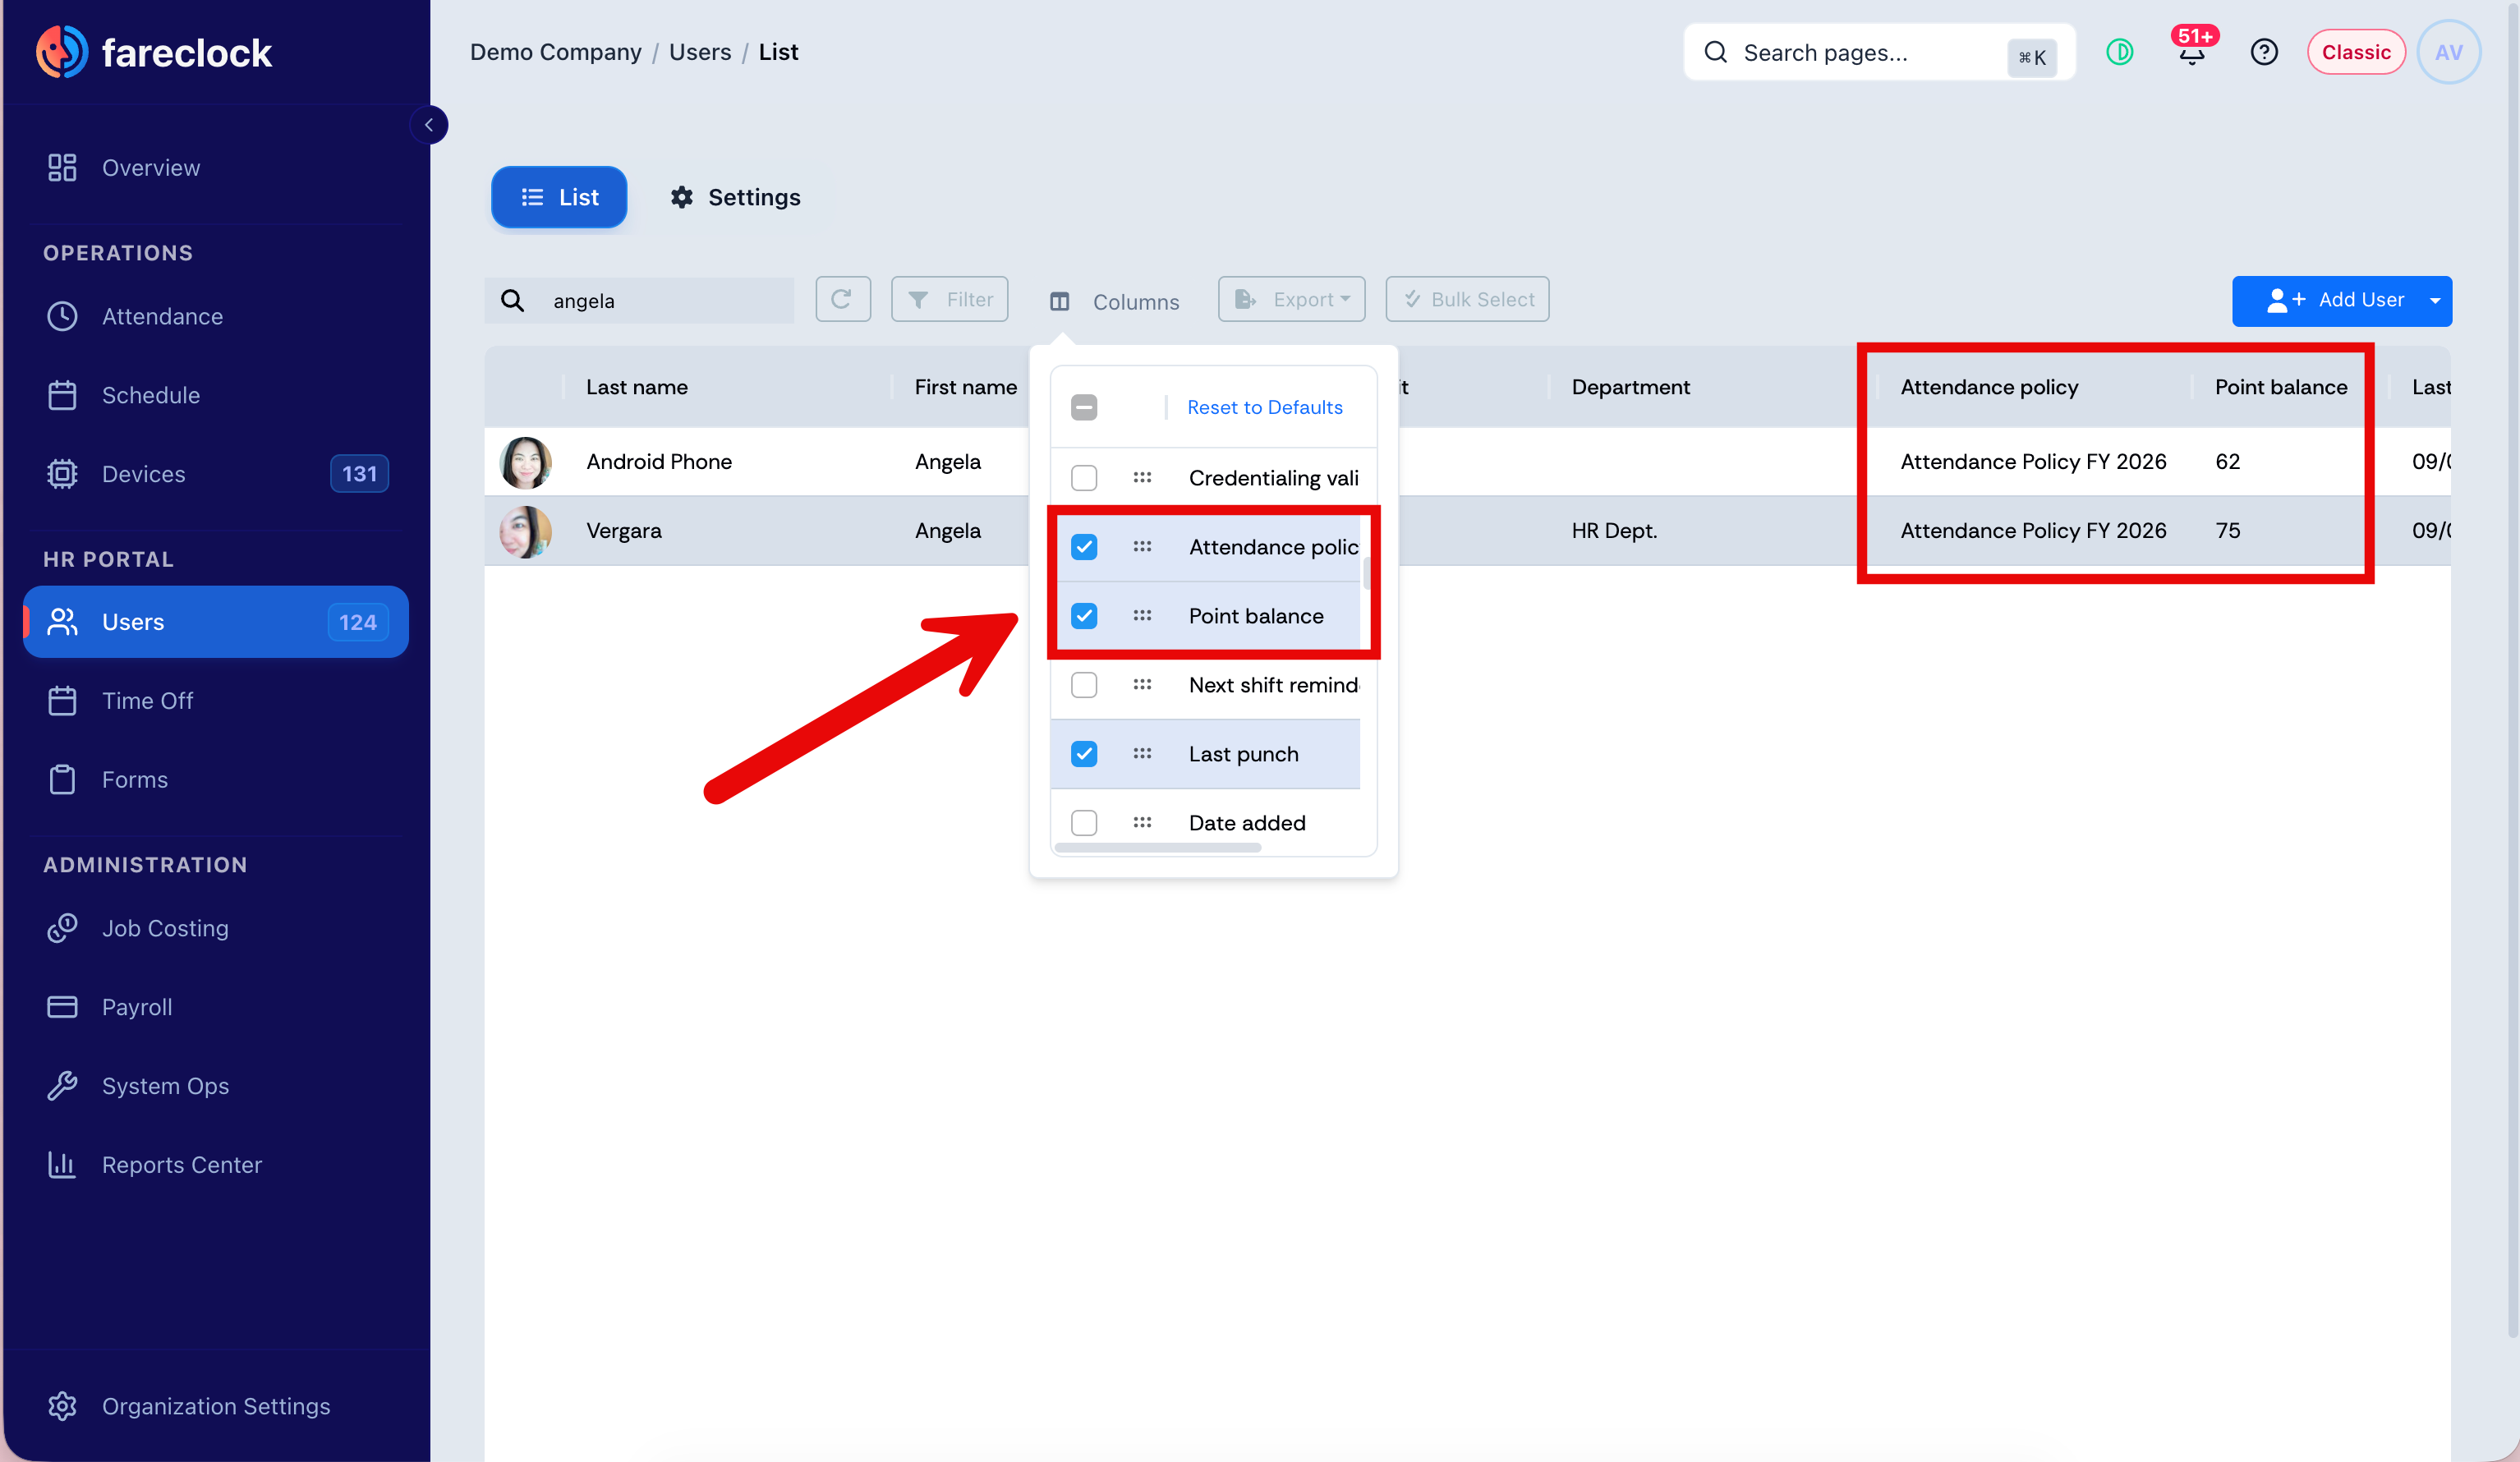Enable the Credentialing vali column checkbox
Image resolution: width=2520 pixels, height=1462 pixels.
point(1084,478)
